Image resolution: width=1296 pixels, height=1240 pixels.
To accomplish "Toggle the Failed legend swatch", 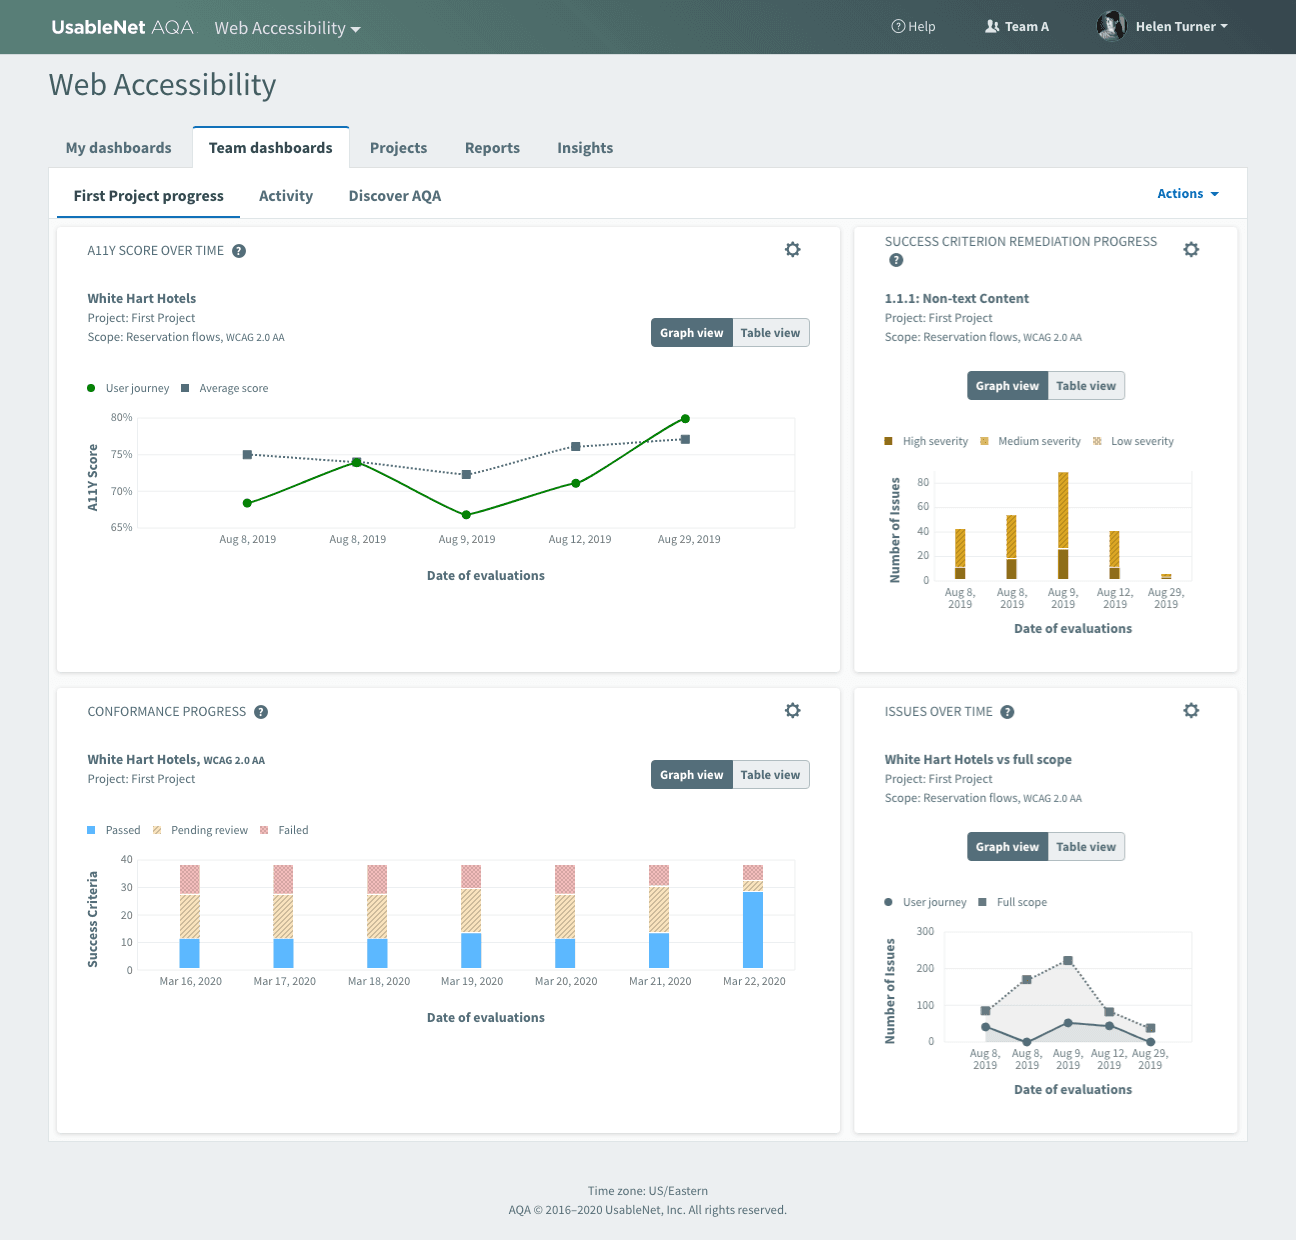I will click(265, 830).
